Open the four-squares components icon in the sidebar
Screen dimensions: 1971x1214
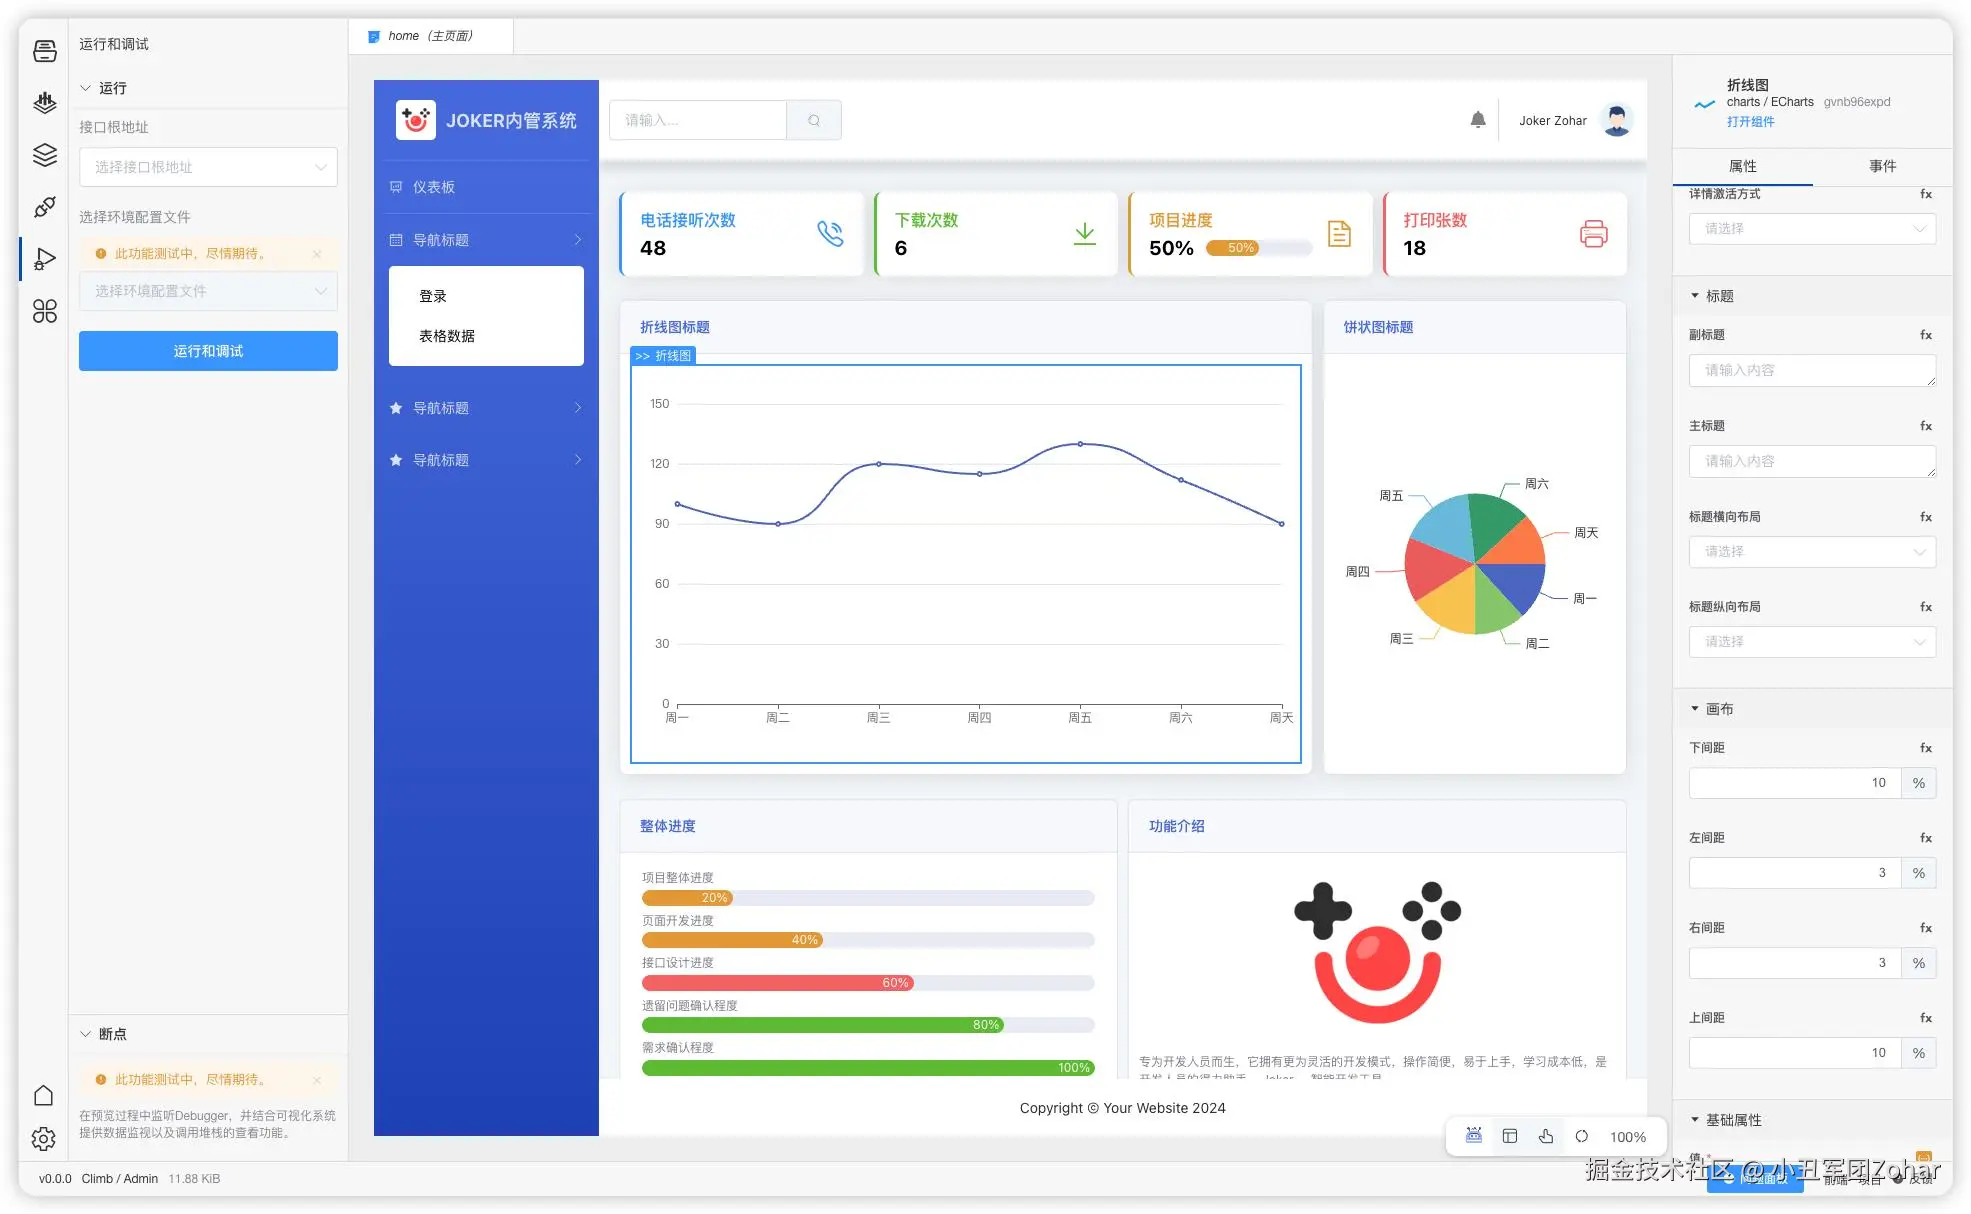(x=44, y=311)
